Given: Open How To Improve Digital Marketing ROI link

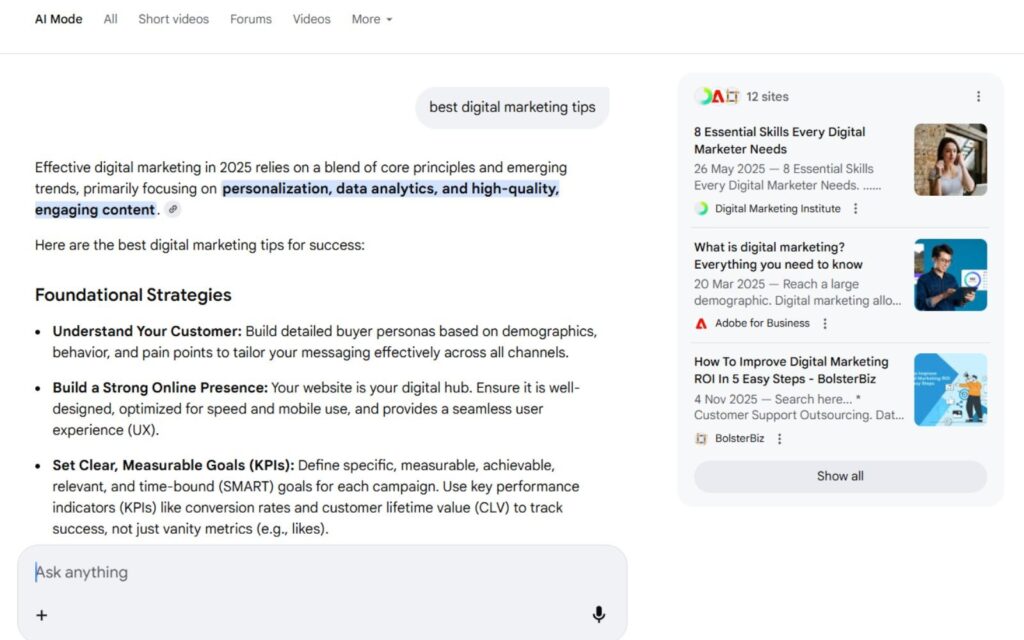Looking at the screenshot, I should coord(791,371).
